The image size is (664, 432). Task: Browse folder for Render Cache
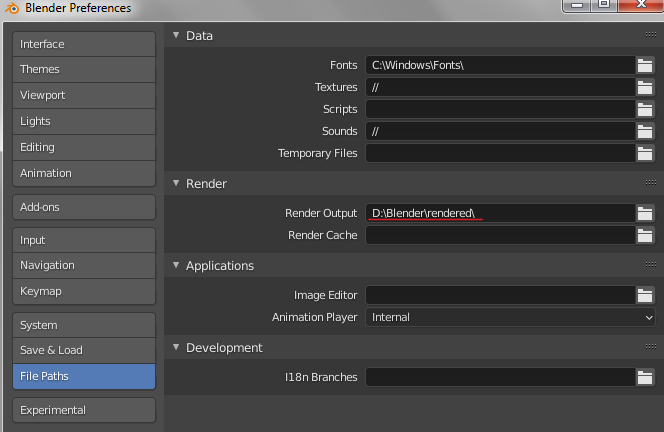coord(645,235)
